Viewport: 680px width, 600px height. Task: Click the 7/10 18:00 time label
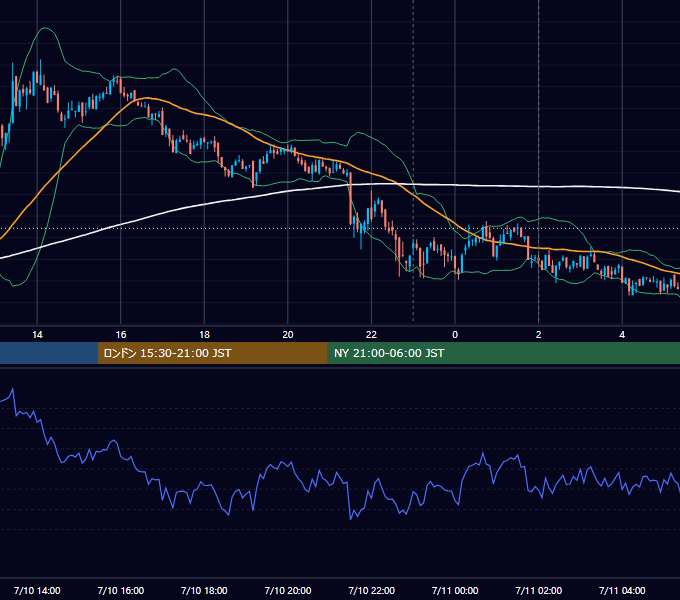[x=204, y=590]
